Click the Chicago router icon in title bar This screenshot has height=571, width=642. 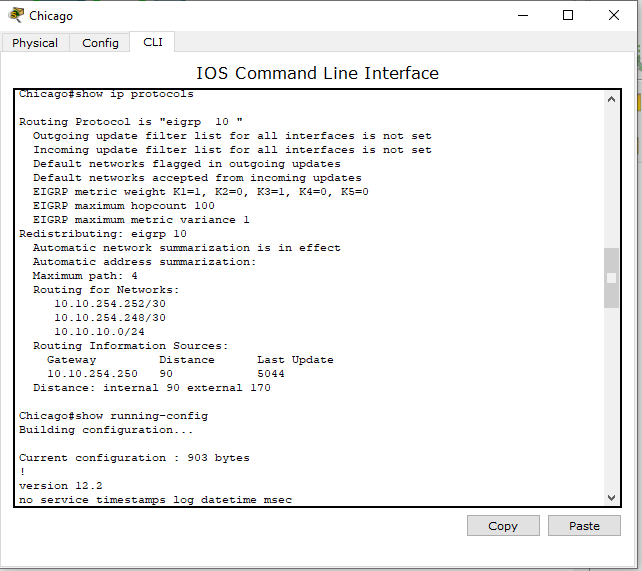16,15
